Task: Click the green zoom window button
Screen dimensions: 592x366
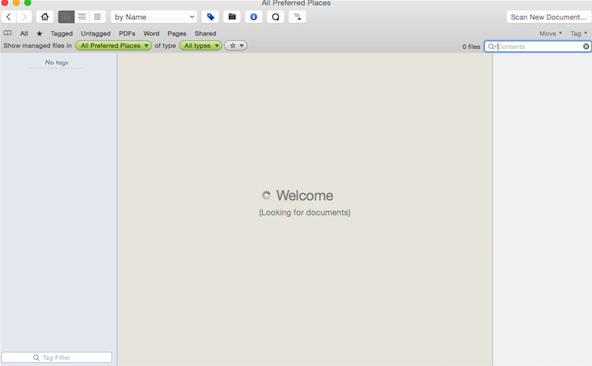Action: click(28, 2)
